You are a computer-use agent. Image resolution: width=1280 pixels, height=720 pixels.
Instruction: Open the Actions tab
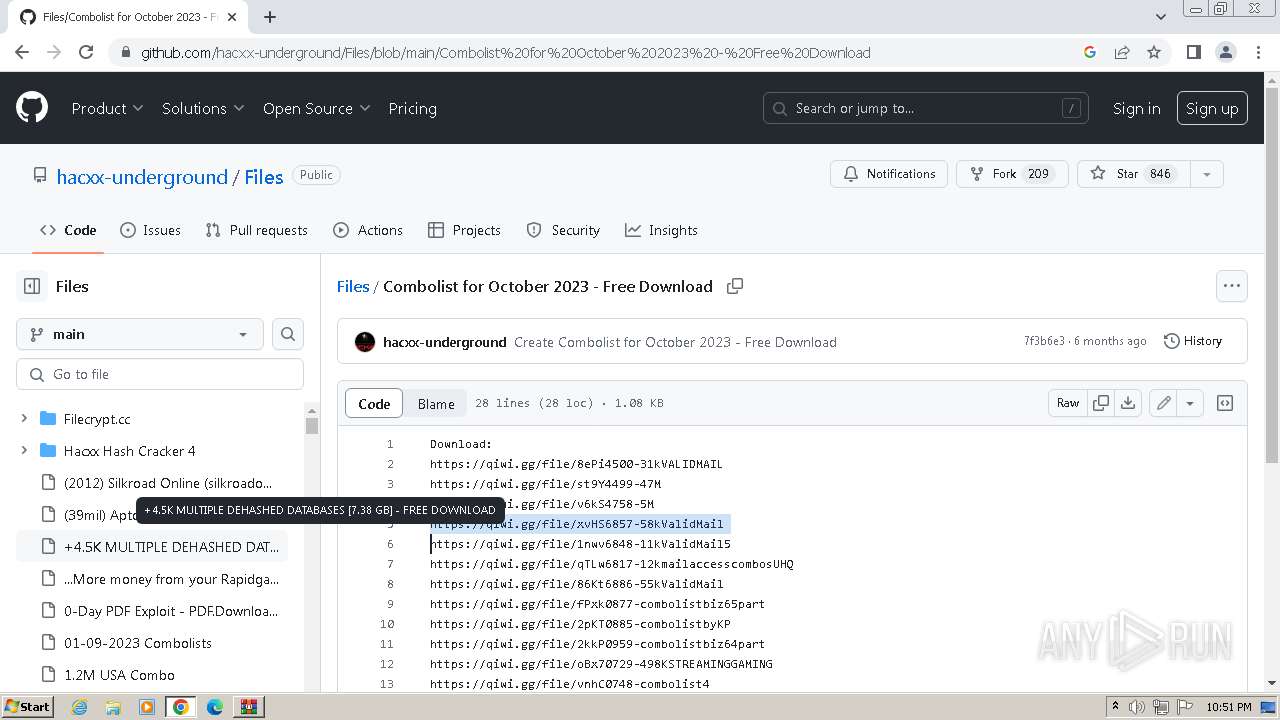(x=368, y=230)
